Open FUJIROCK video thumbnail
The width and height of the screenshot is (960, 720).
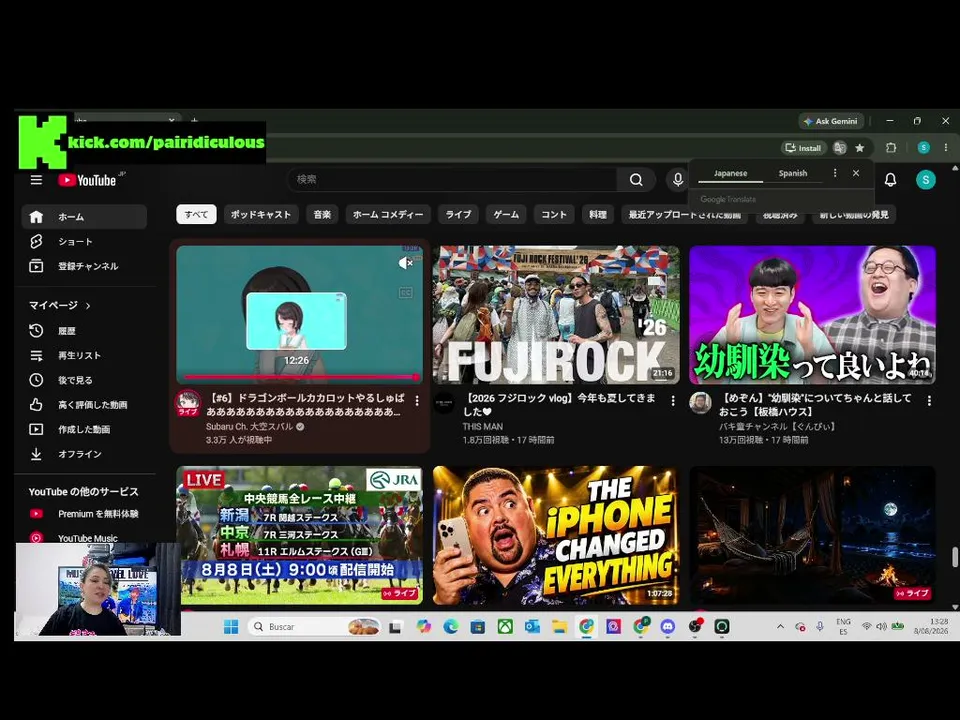pos(556,315)
